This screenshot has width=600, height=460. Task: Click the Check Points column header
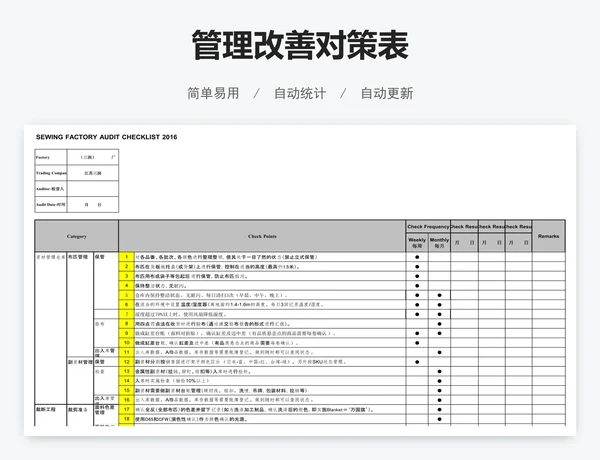pyautogui.click(x=262, y=236)
